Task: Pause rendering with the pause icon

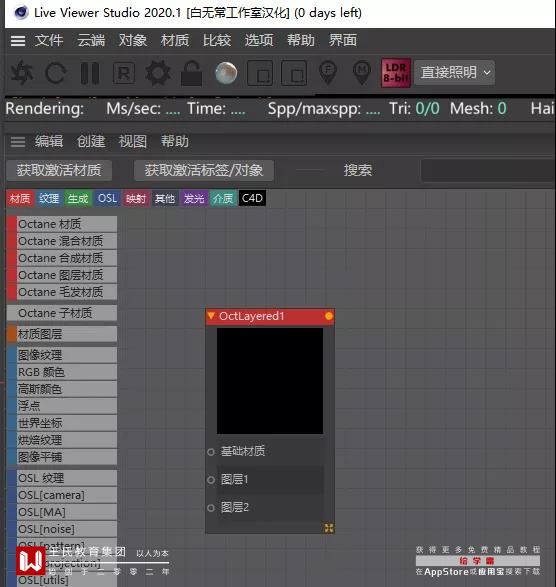Action: point(90,73)
